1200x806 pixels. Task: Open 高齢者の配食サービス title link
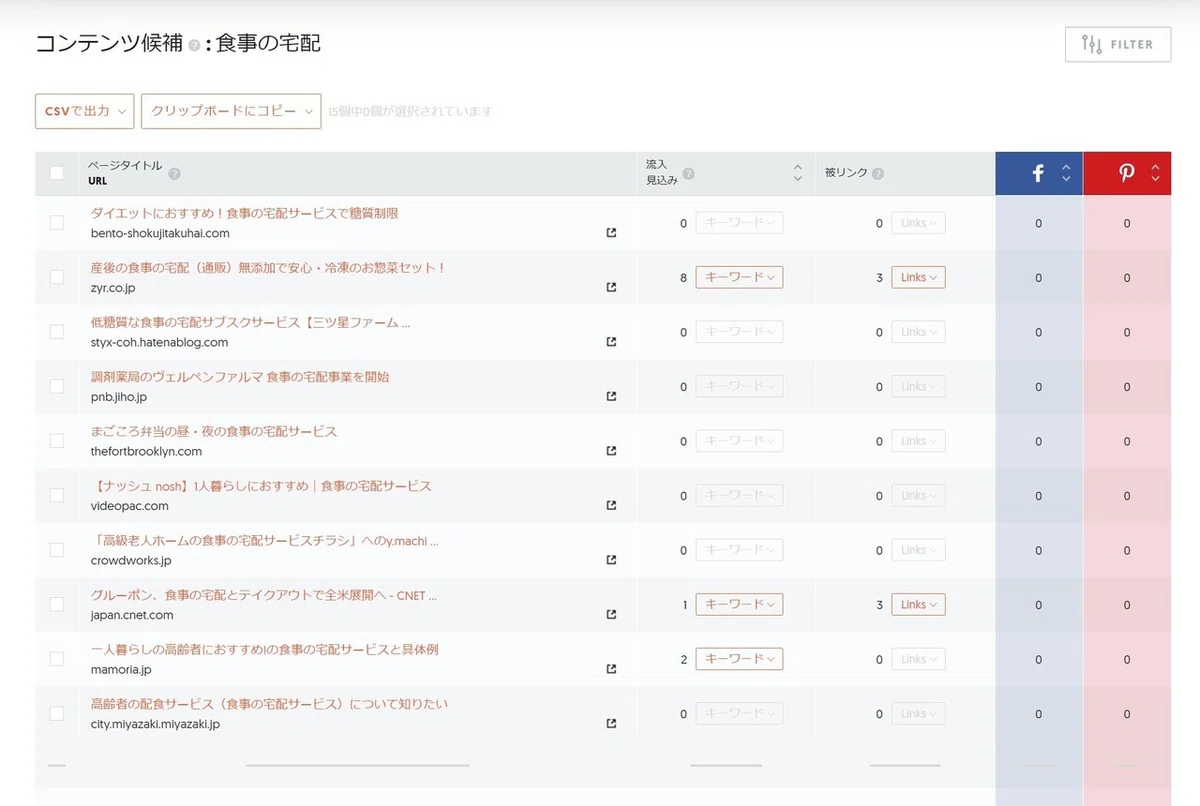[269, 704]
